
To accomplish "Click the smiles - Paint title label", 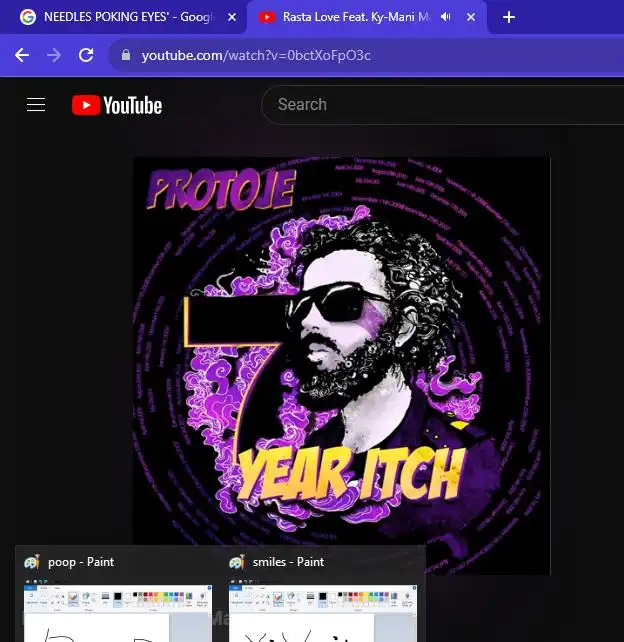I will tap(288, 562).
